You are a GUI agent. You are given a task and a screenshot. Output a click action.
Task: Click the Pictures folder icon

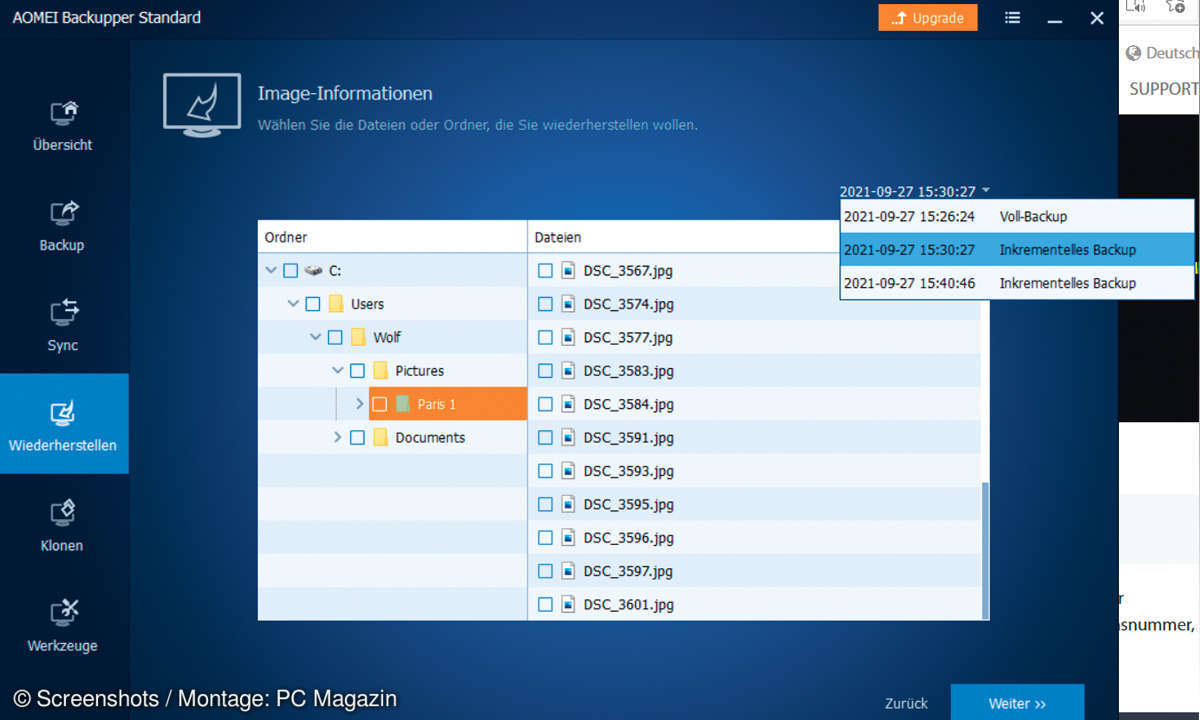click(380, 371)
